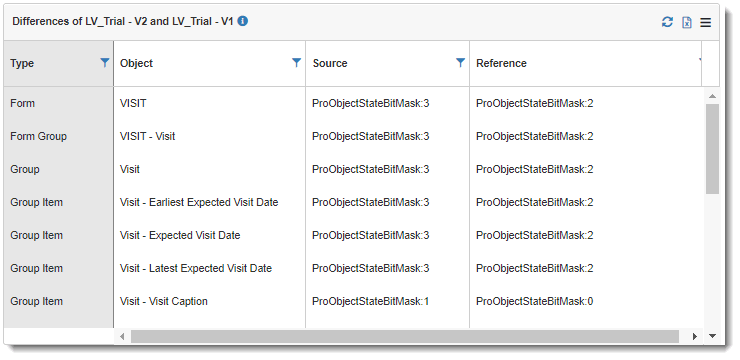This screenshot has height=360, width=740.
Task: Click the vertical scrollbar down arrow
Action: 713,336
